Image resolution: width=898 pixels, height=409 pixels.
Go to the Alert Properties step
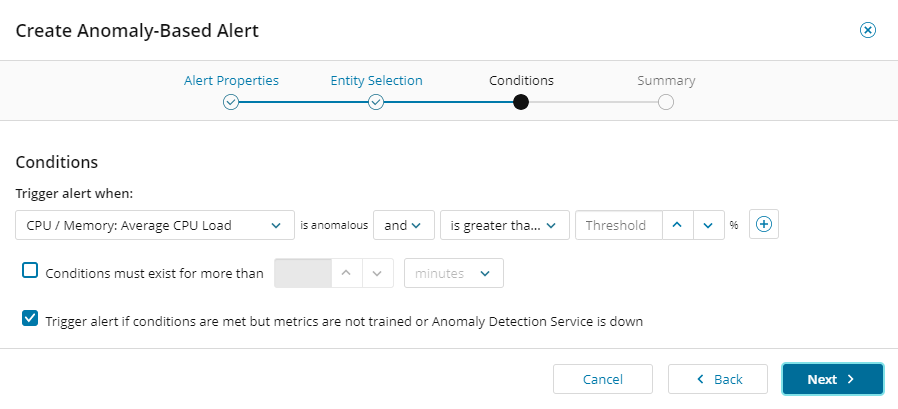(x=231, y=81)
